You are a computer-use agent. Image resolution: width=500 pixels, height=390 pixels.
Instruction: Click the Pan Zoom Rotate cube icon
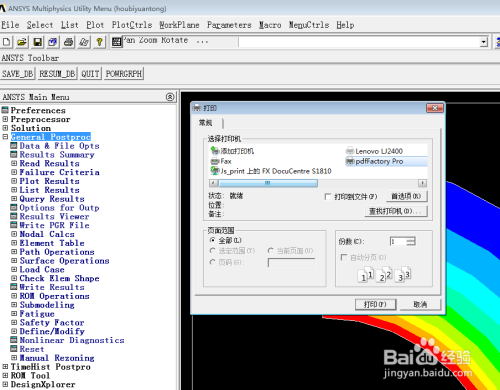[53, 42]
